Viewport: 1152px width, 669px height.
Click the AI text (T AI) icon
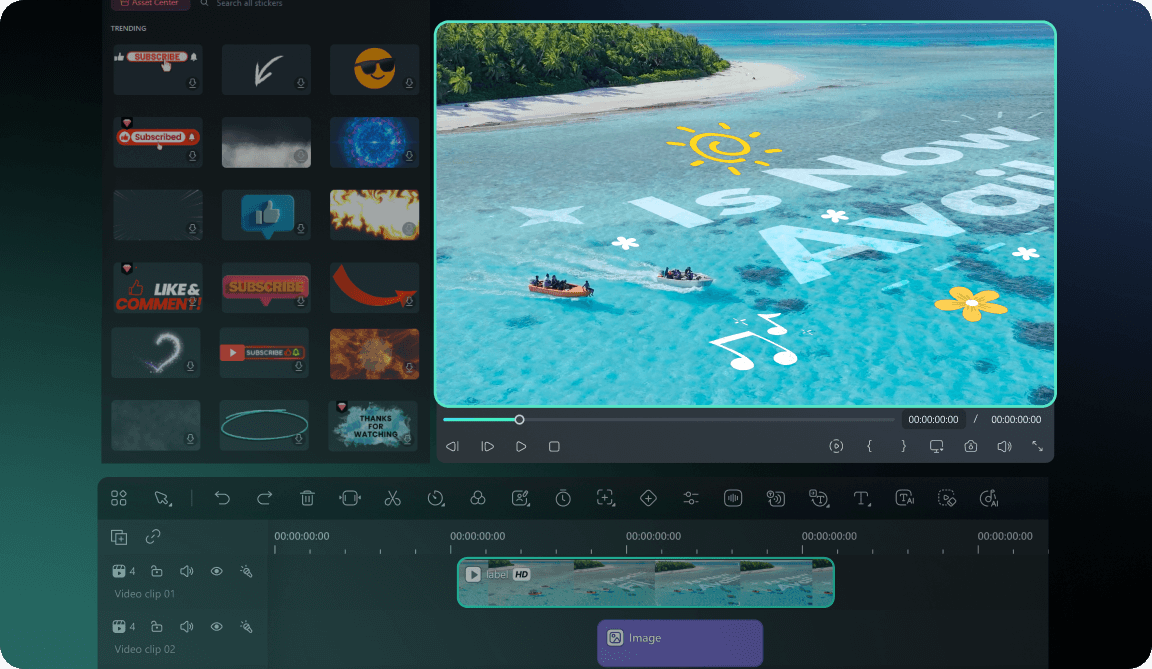click(x=904, y=499)
